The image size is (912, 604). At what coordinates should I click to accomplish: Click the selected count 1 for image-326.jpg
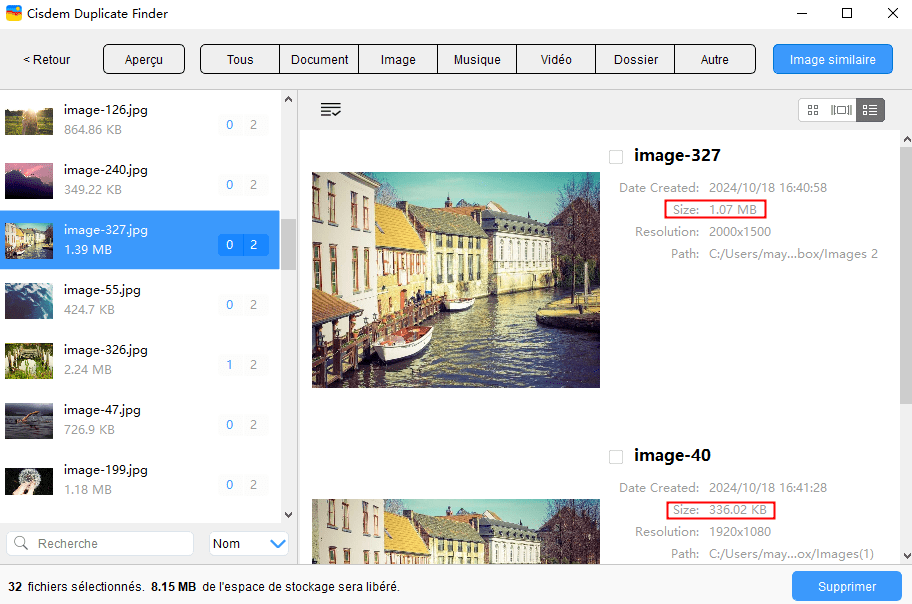[230, 365]
